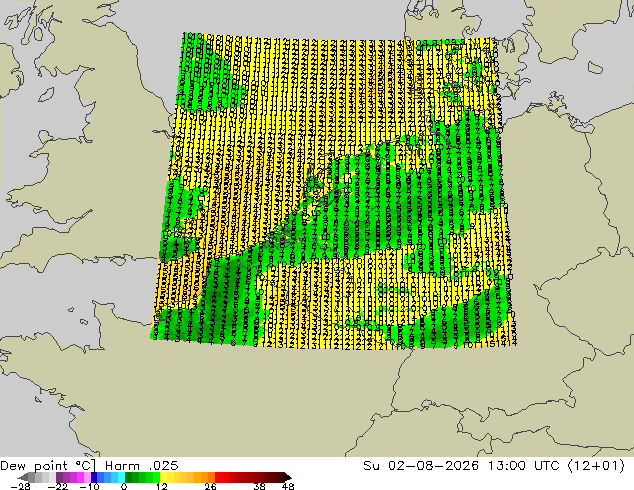Click the 'Su 02-08-2026' date text
Screen dimensions: 634x490
421,466
